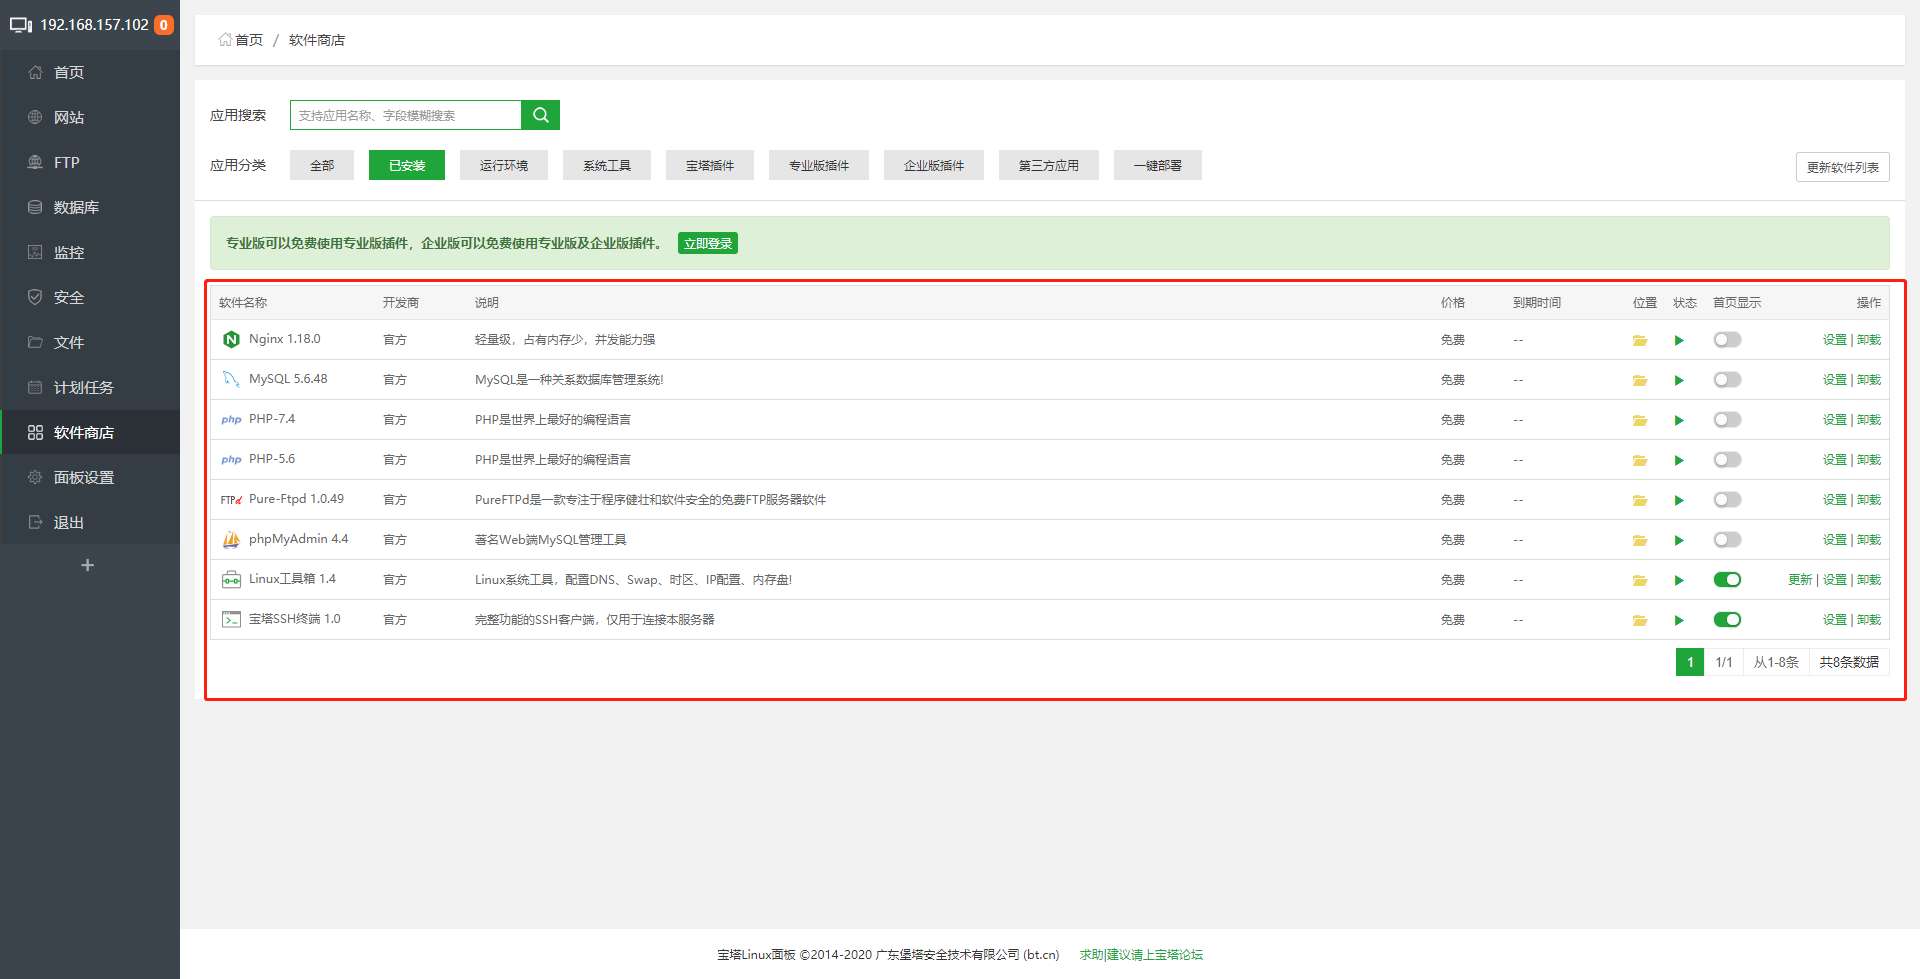
Task: Enable homepage display for Pure-Ftpd 1.0.49
Action: click(x=1727, y=500)
